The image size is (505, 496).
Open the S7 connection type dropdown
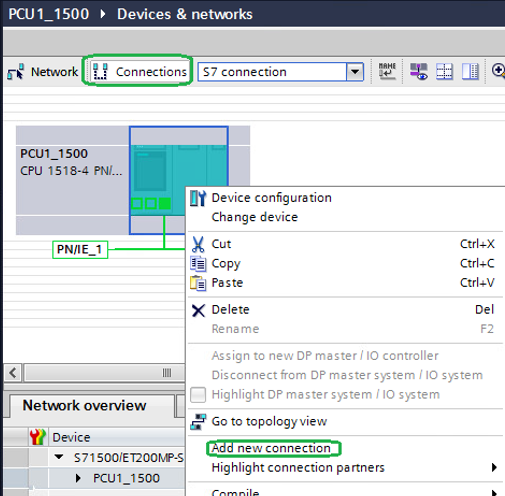tap(355, 72)
